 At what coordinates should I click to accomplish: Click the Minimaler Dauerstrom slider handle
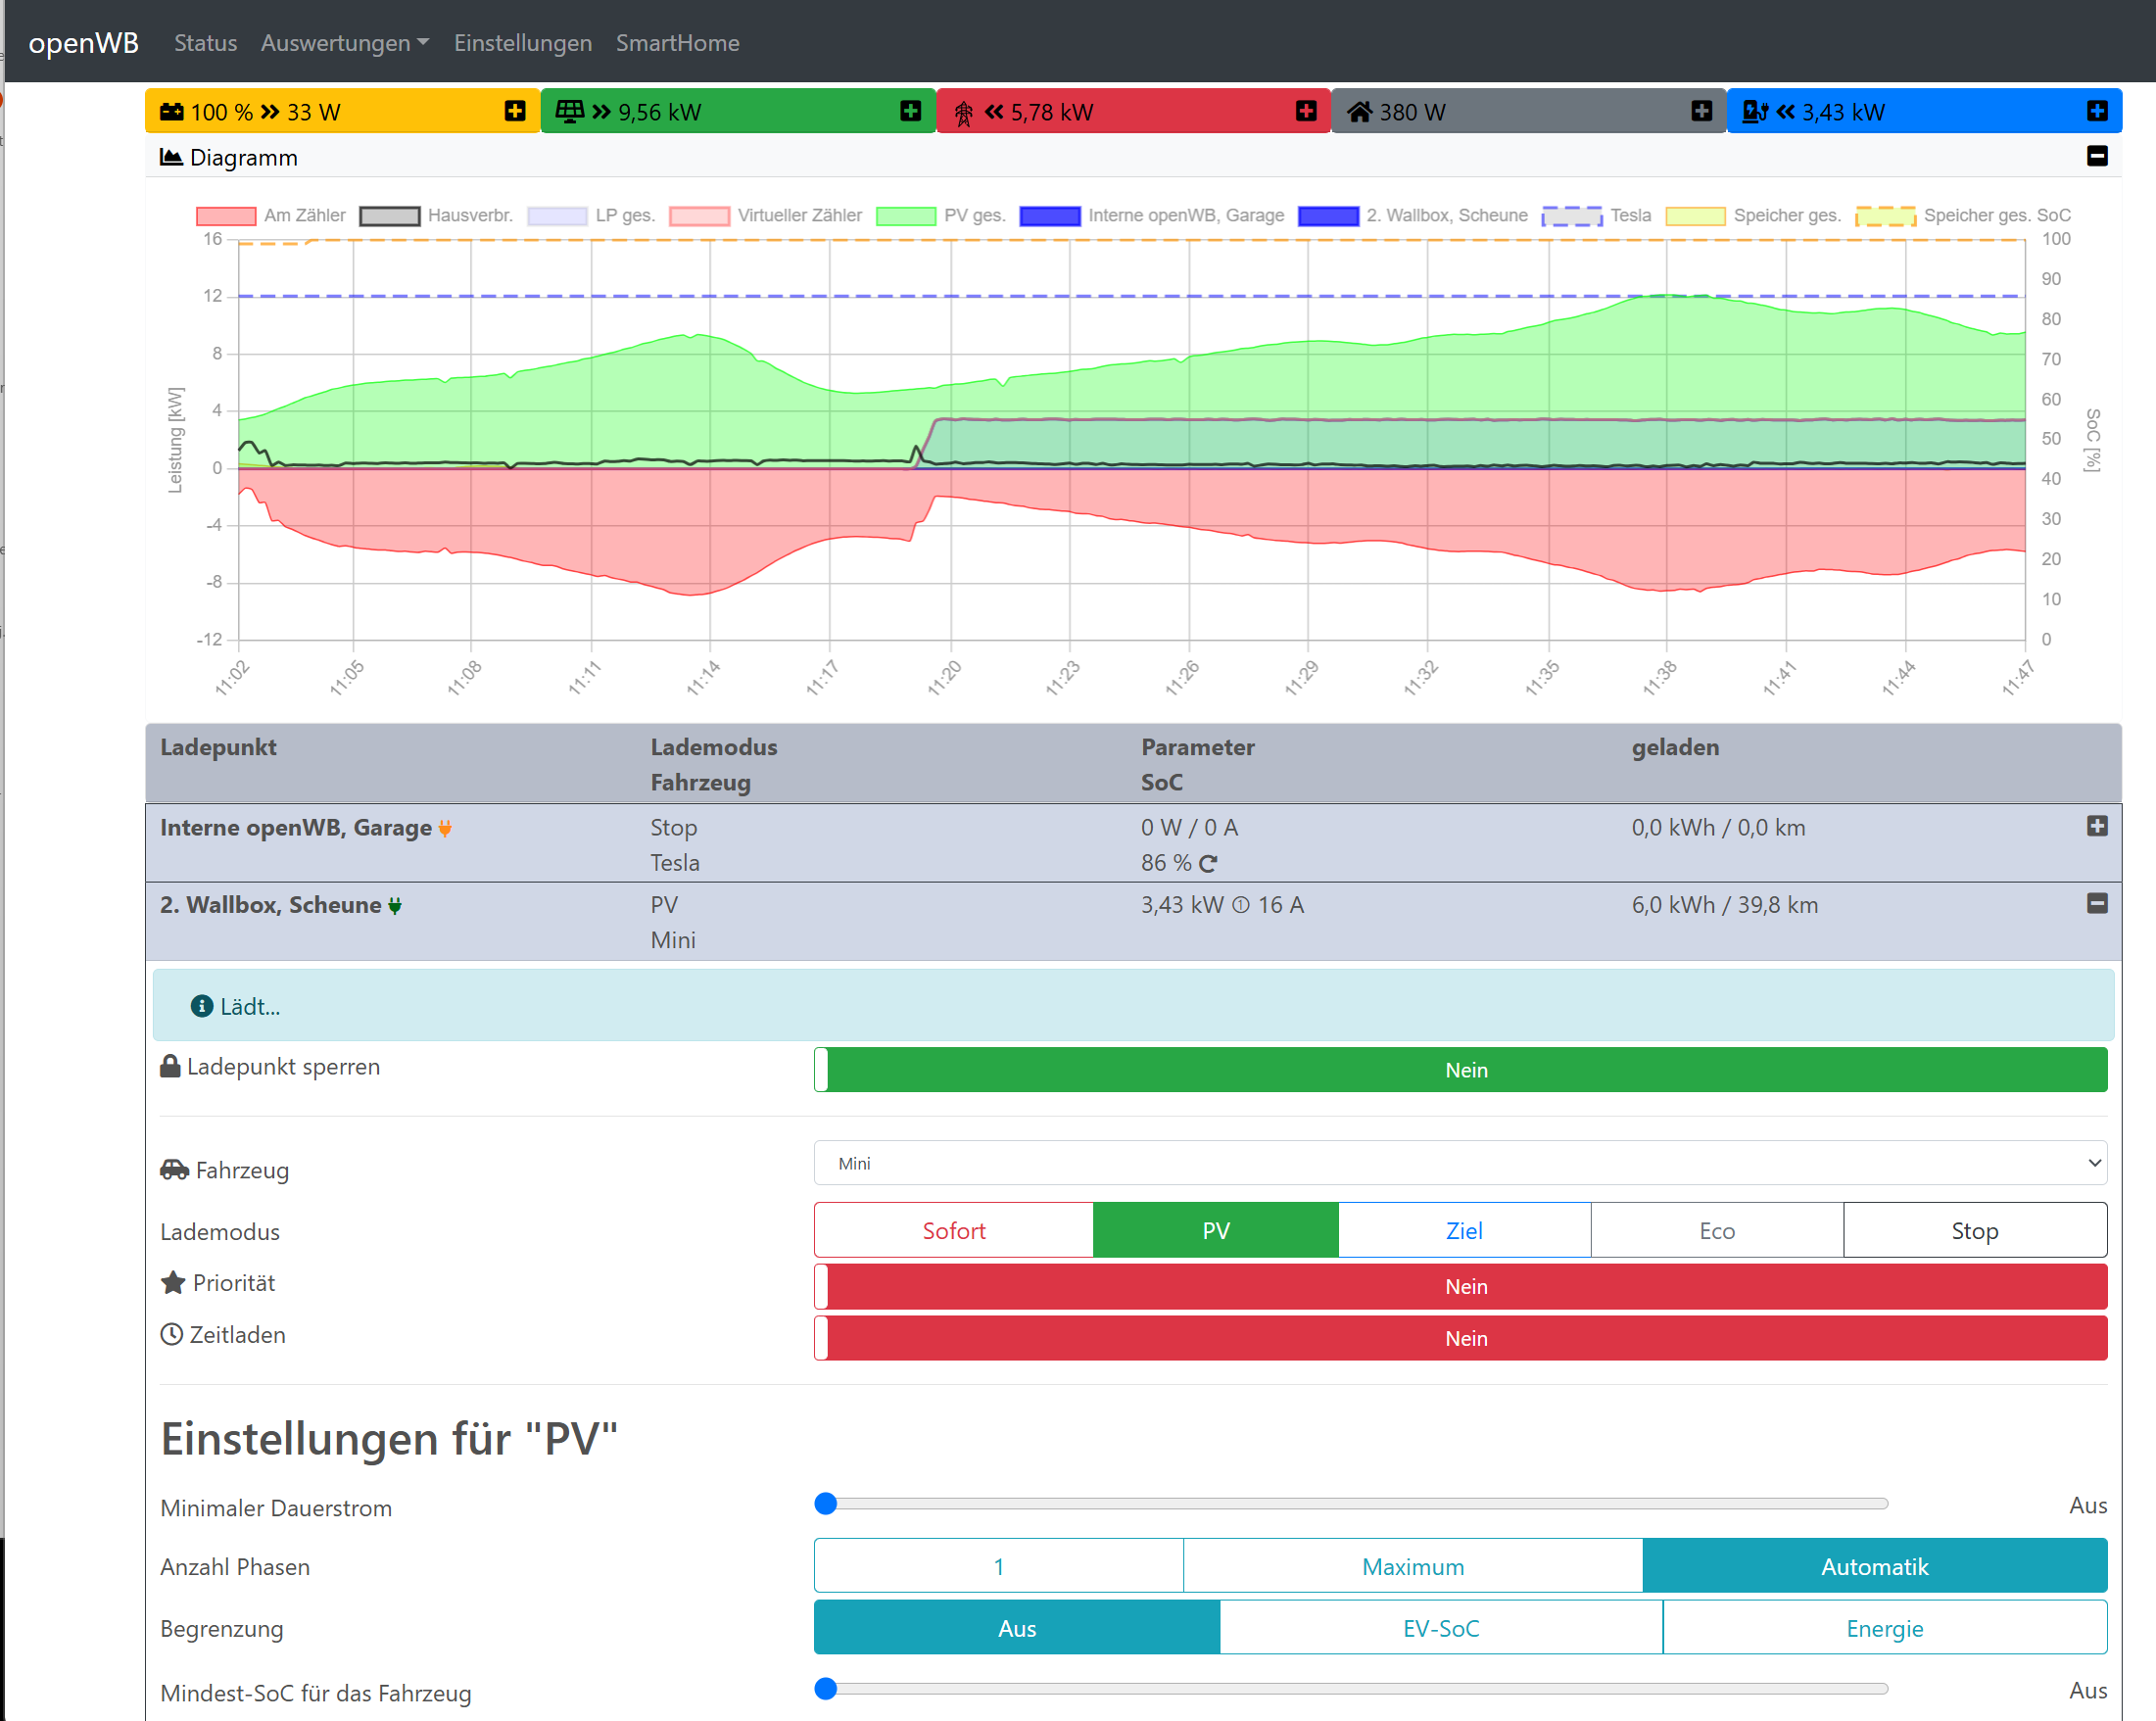825,1503
